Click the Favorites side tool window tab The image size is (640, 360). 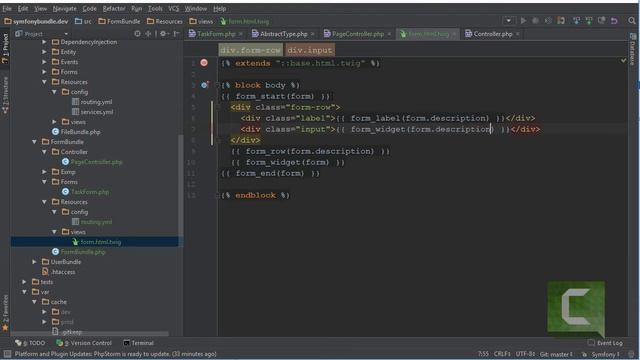coord(5,313)
